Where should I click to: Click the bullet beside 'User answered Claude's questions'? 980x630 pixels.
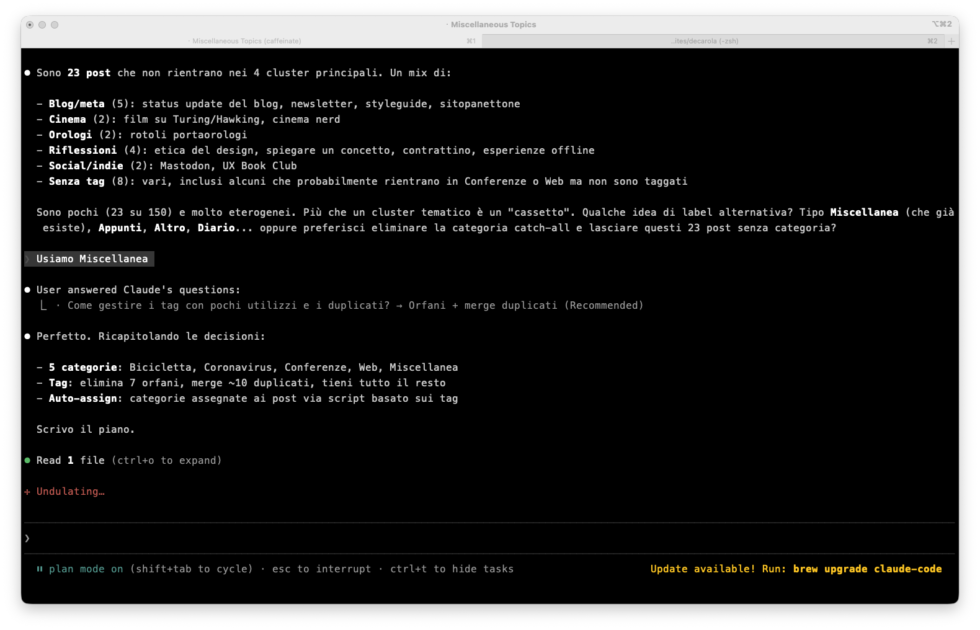coord(28,289)
